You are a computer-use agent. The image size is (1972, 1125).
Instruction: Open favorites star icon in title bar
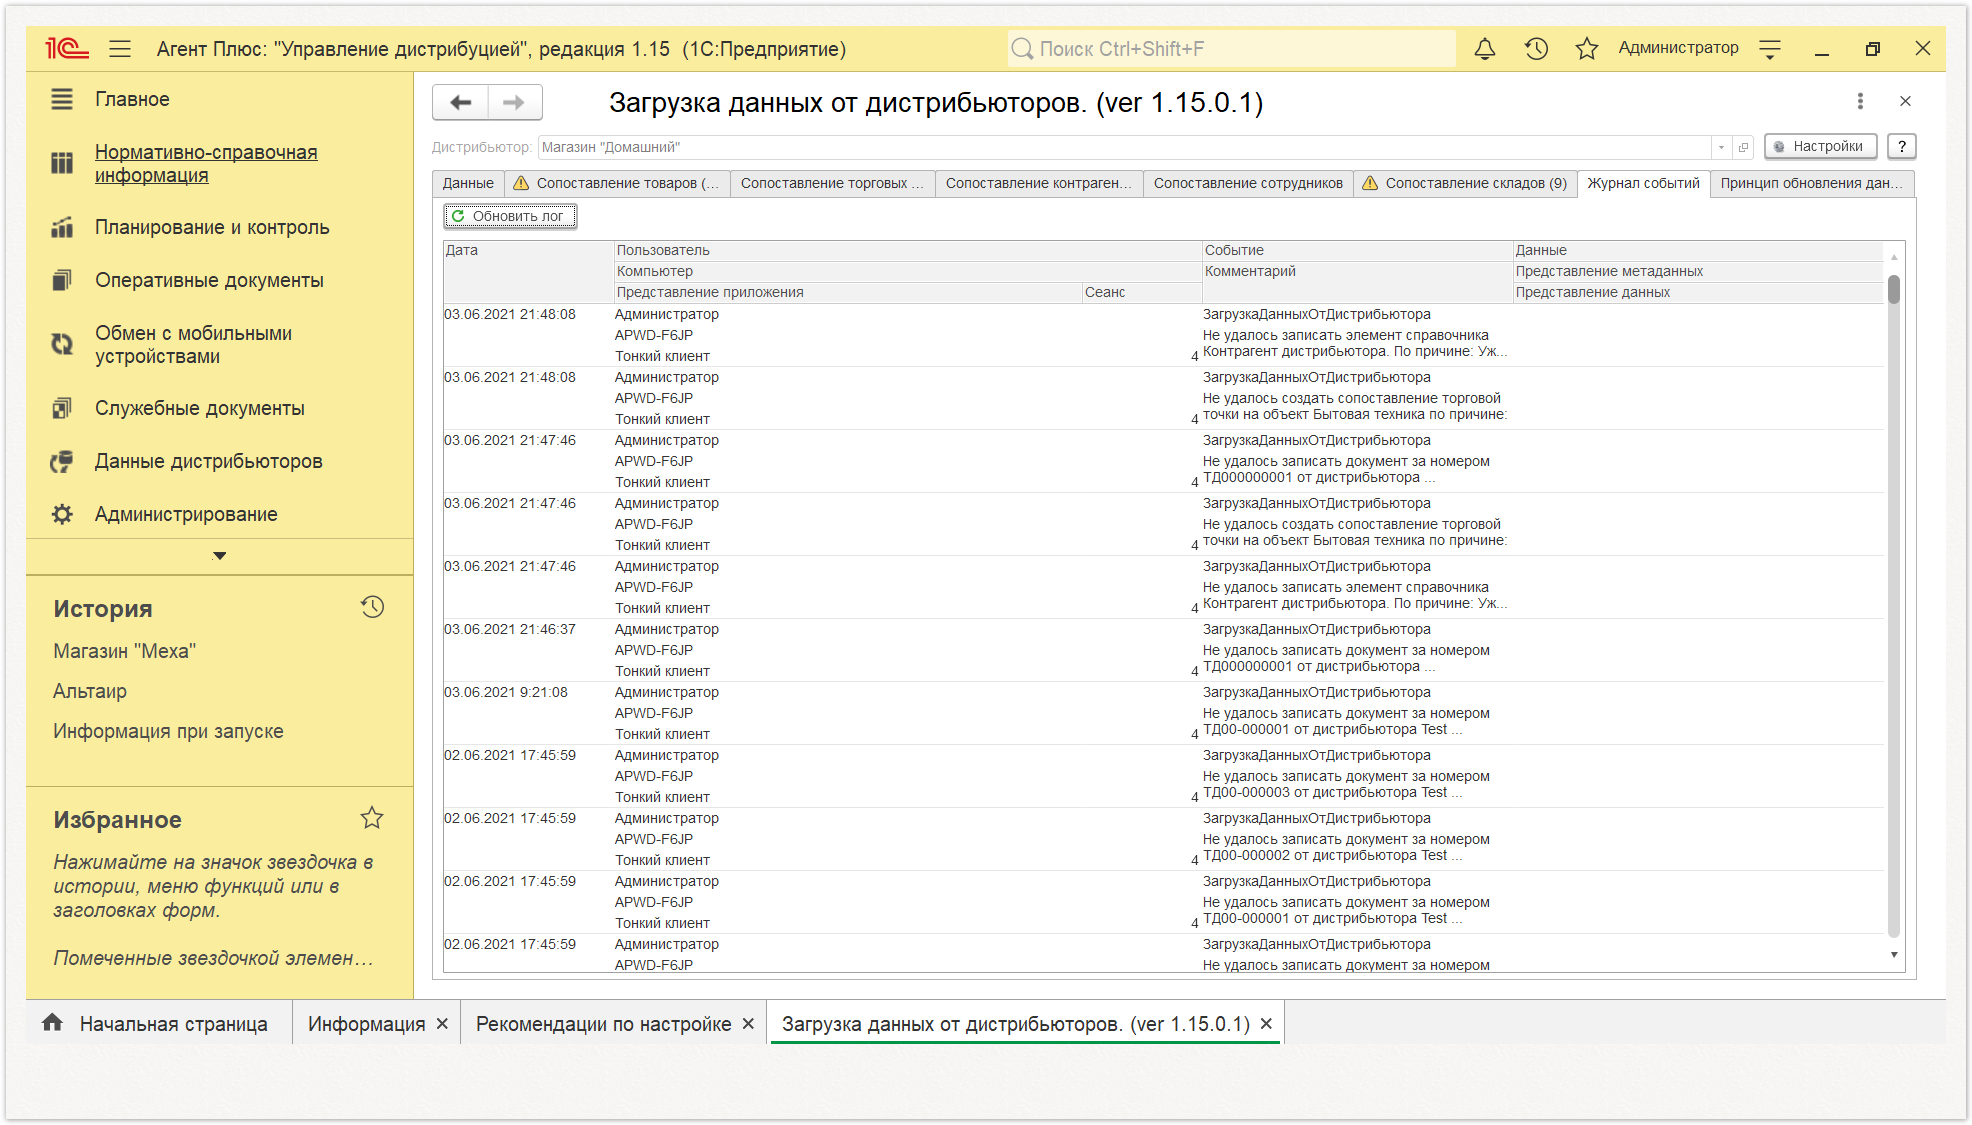[1586, 48]
